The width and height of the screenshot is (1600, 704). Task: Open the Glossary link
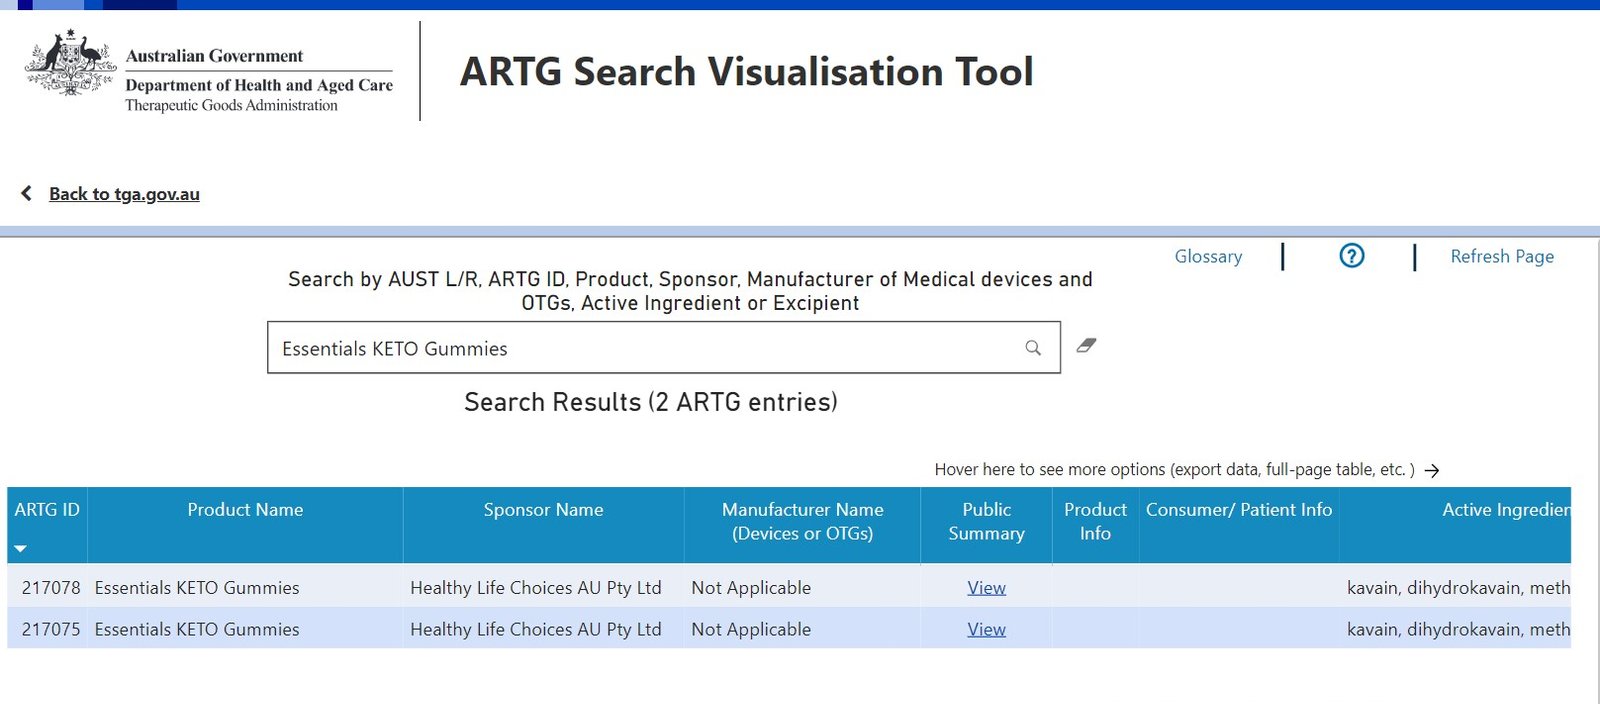[x=1208, y=257]
